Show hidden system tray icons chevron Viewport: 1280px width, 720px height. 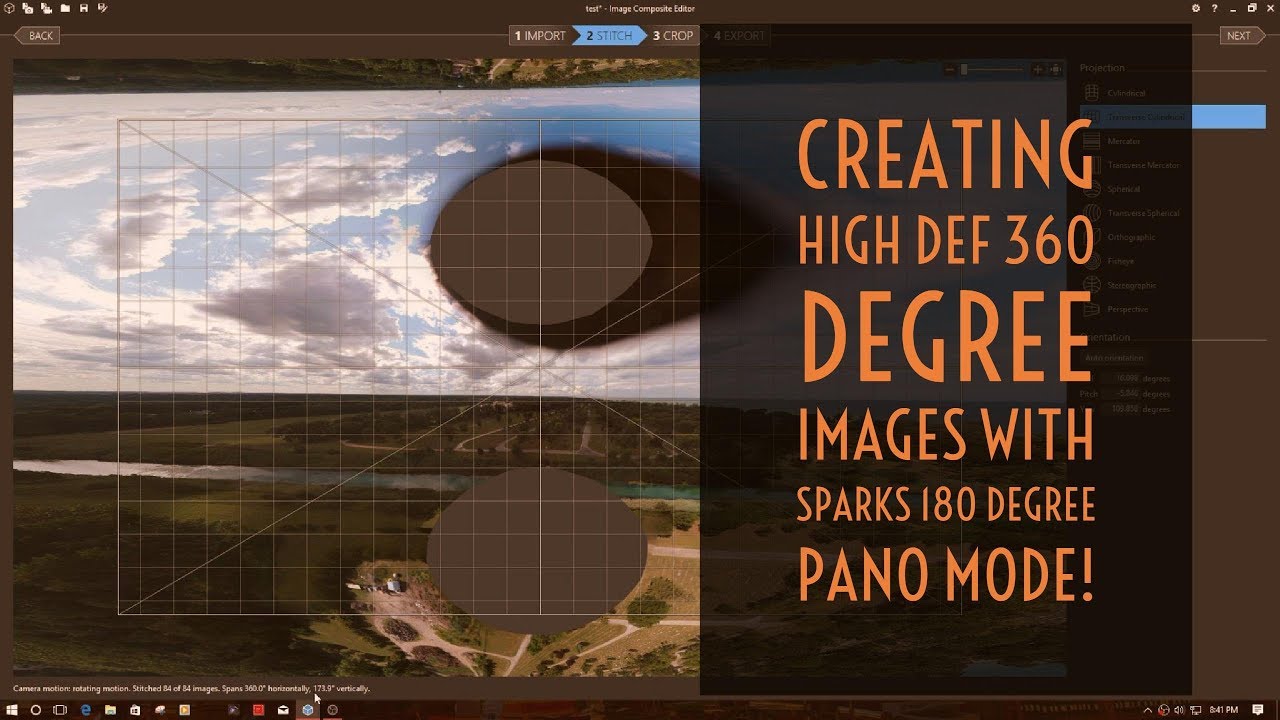click(x=1148, y=710)
